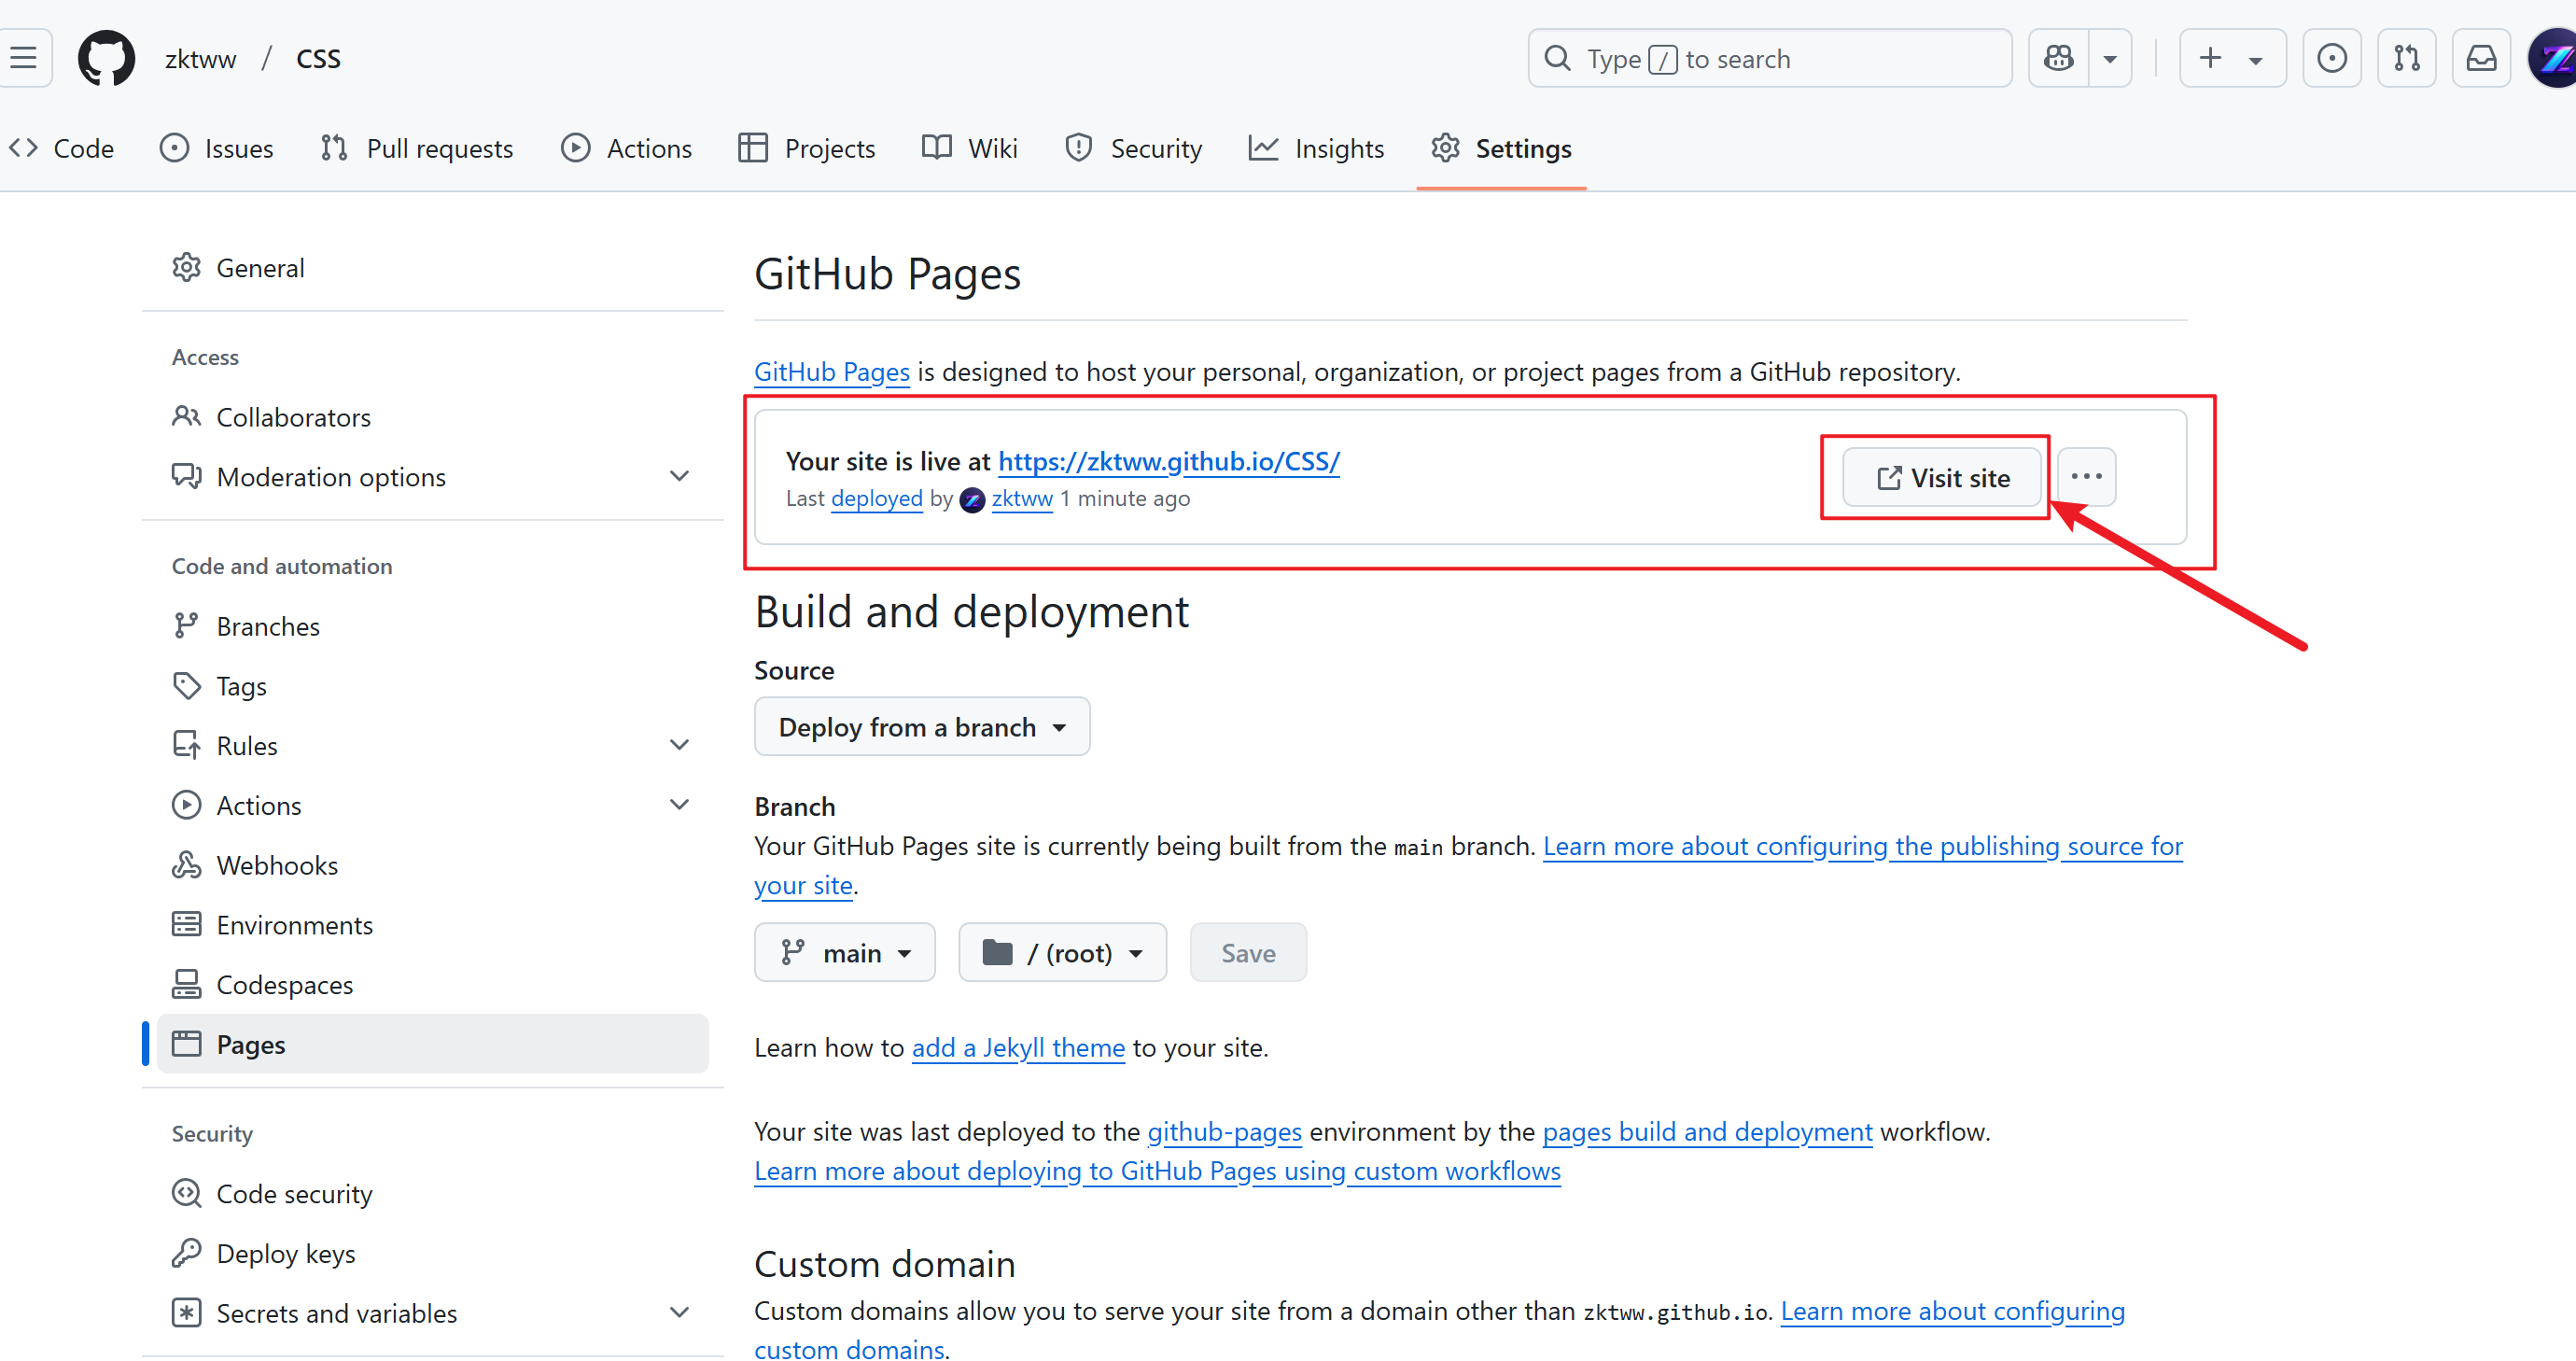Click the main branch selector dropdown
Viewport: 2576px width, 1361px height.
click(847, 952)
